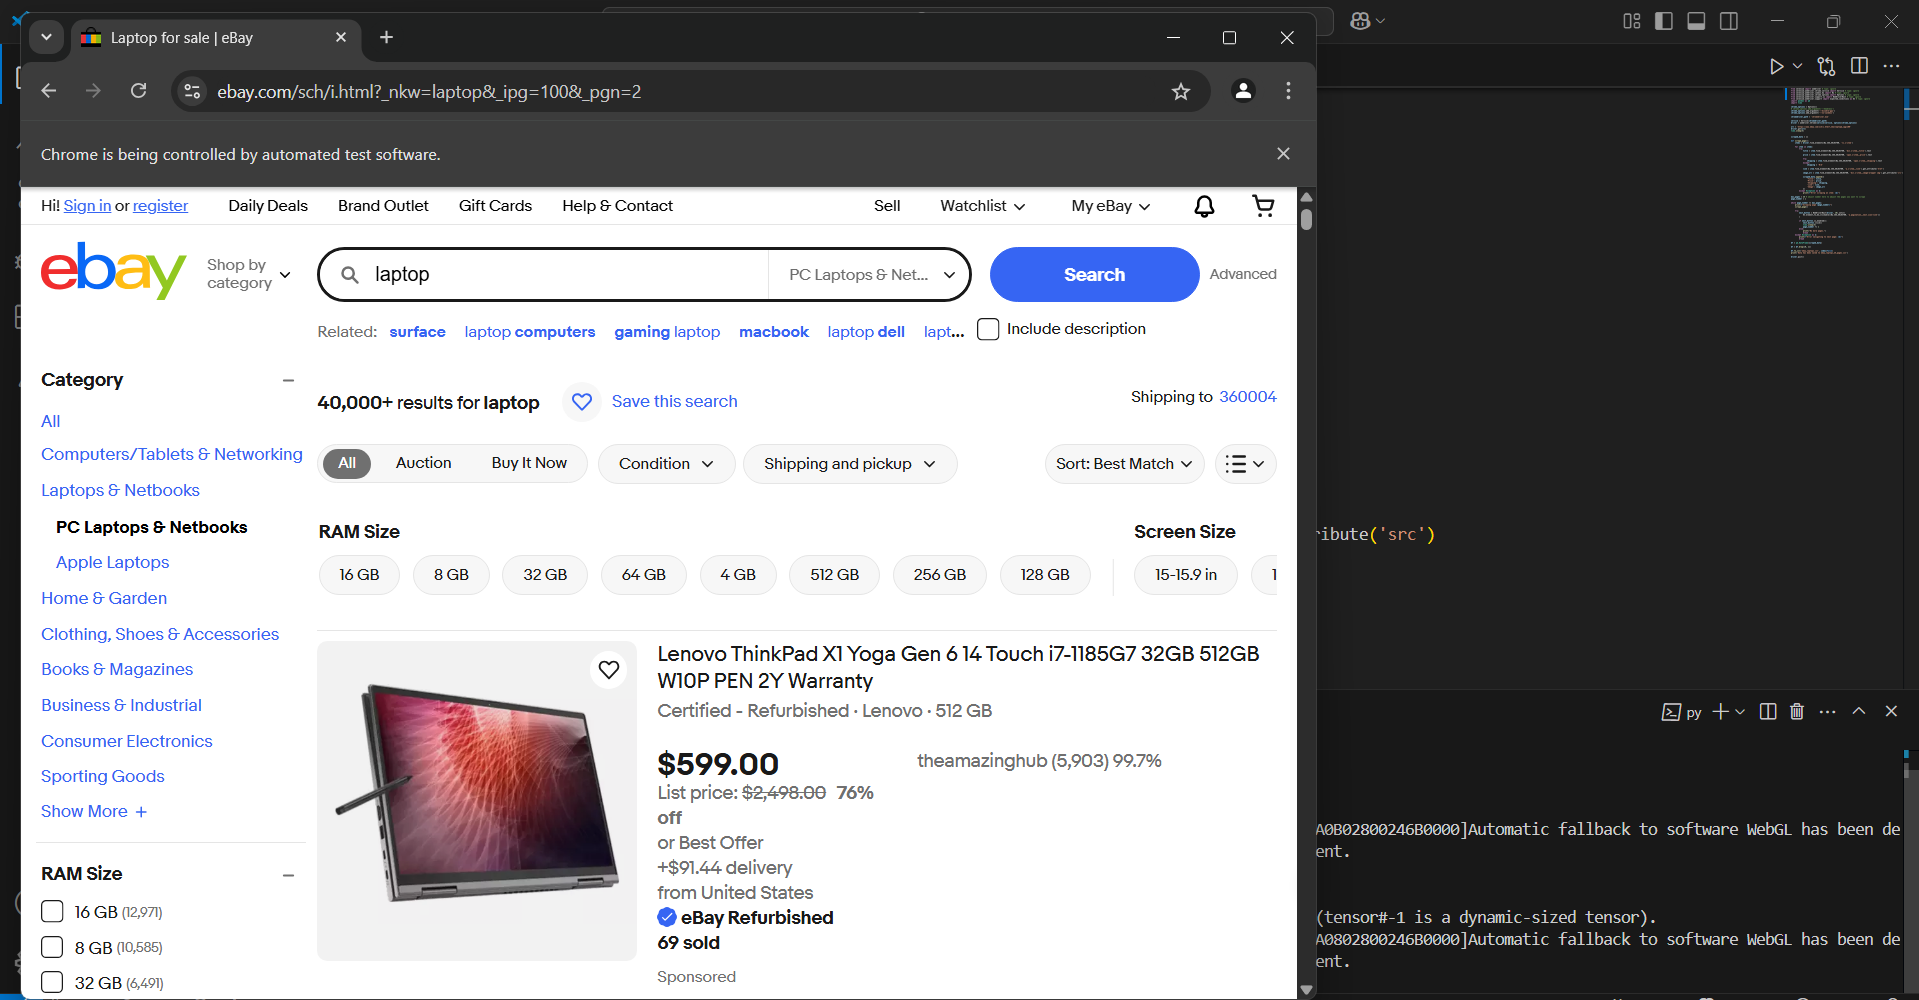Add Lenovo ThinkPad to watchlist heart
The image size is (1919, 1000).
point(609,670)
